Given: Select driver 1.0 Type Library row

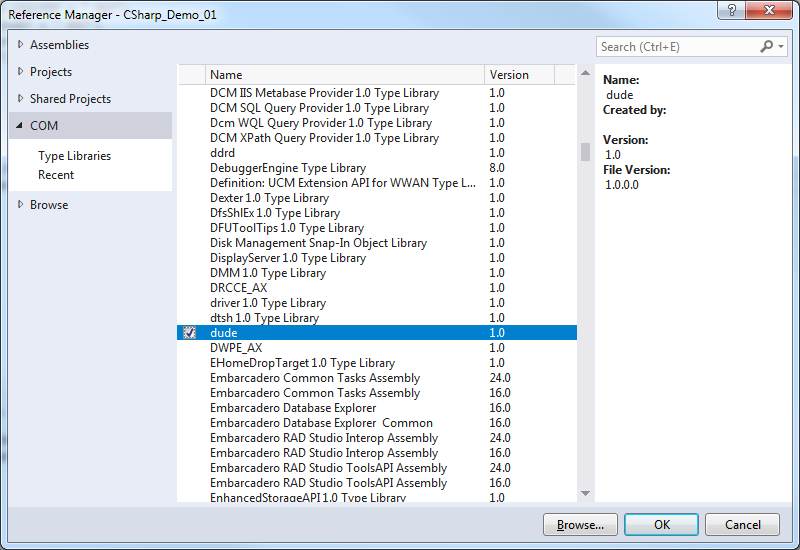Looking at the screenshot, I should click(377, 303).
